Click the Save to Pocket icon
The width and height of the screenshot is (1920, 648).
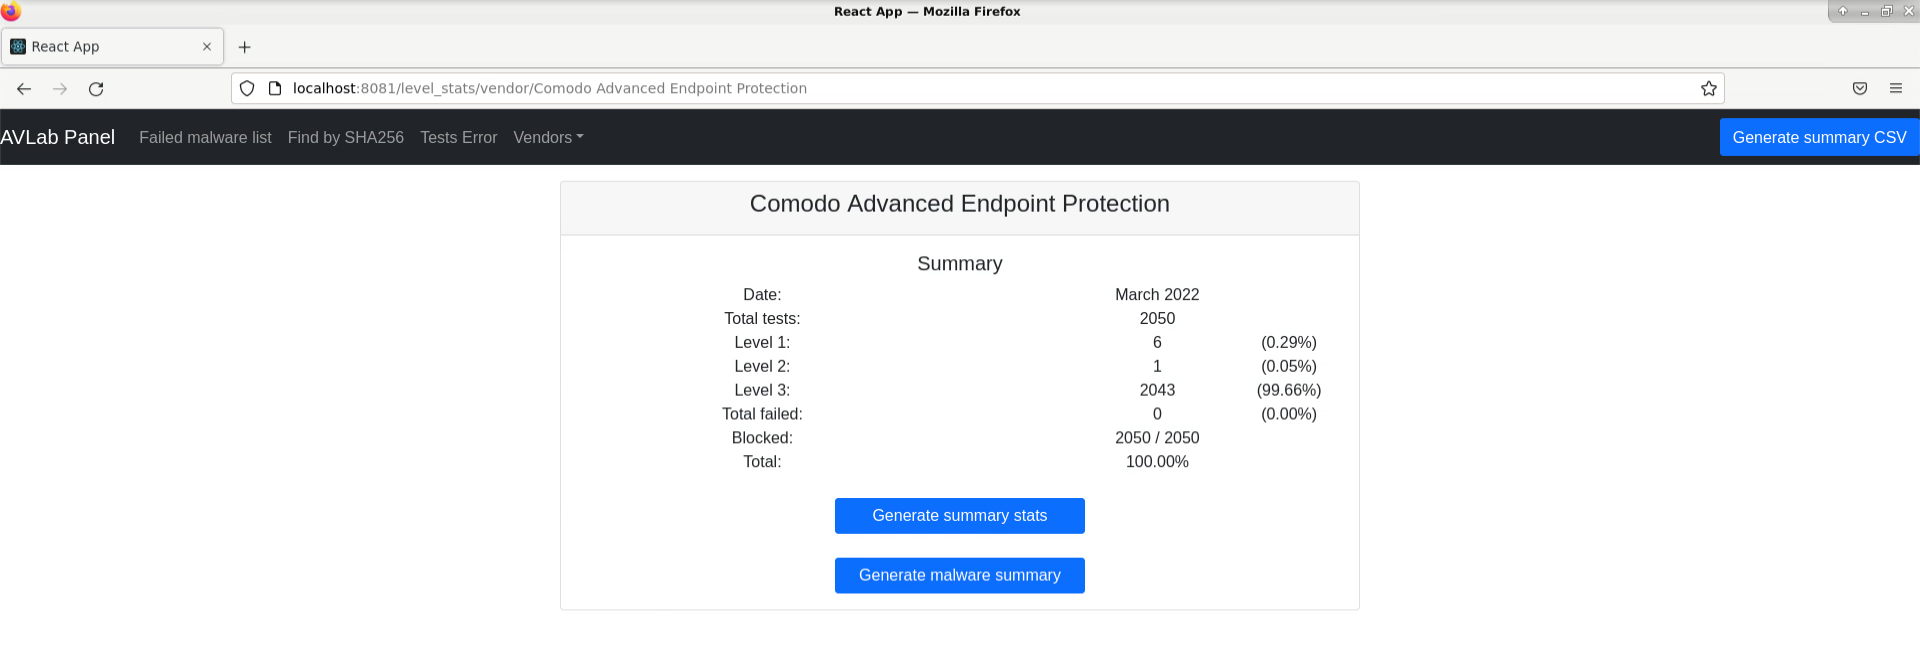(1859, 89)
